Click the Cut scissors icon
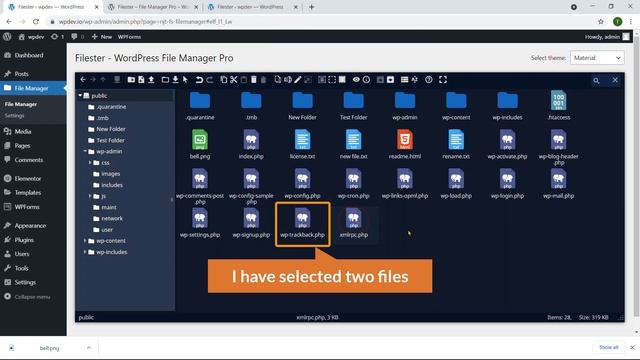640x360 pixels. [x=233, y=80]
